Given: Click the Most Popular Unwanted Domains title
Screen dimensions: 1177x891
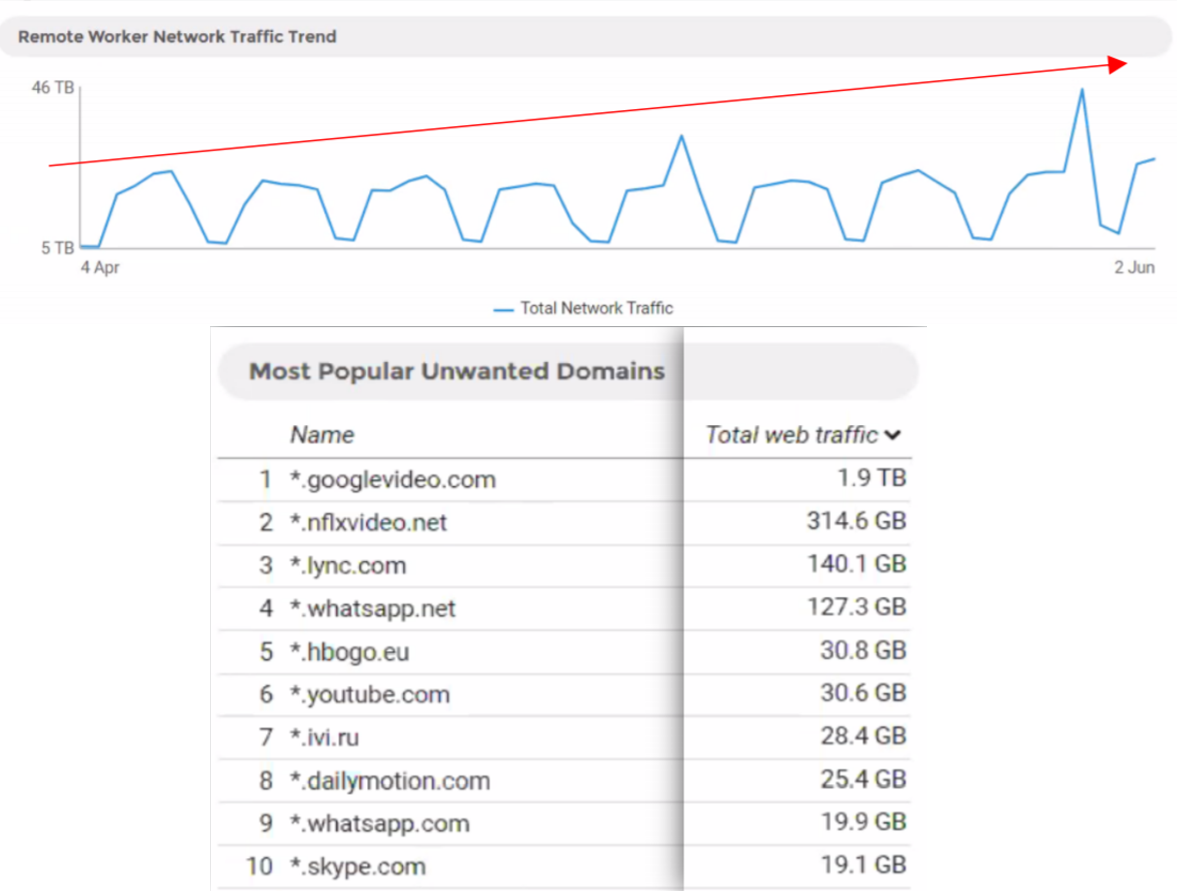Looking at the screenshot, I should 456,372.
